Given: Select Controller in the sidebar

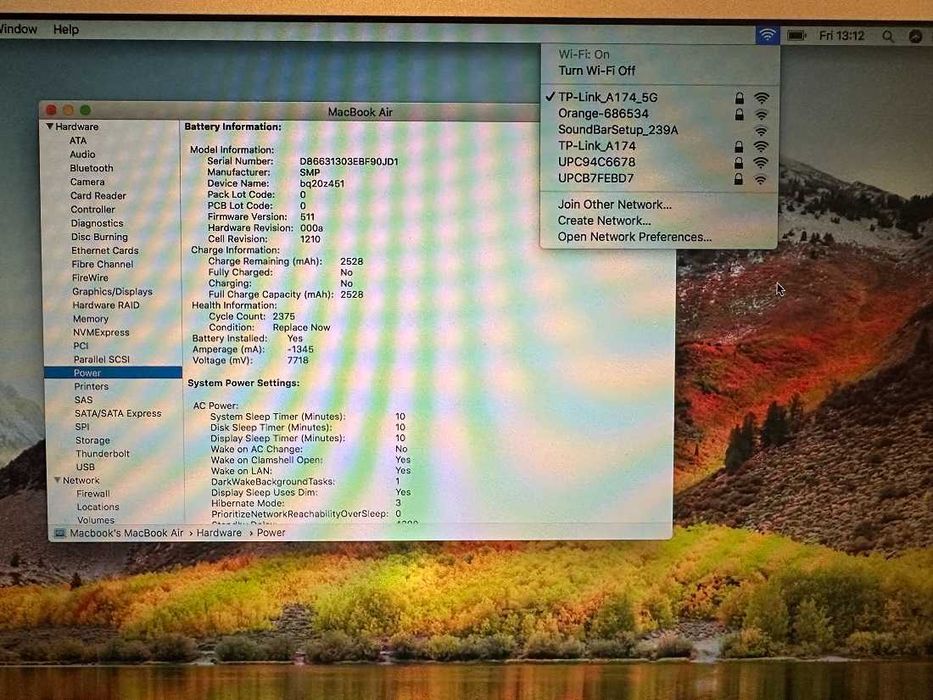Looking at the screenshot, I should point(93,209).
